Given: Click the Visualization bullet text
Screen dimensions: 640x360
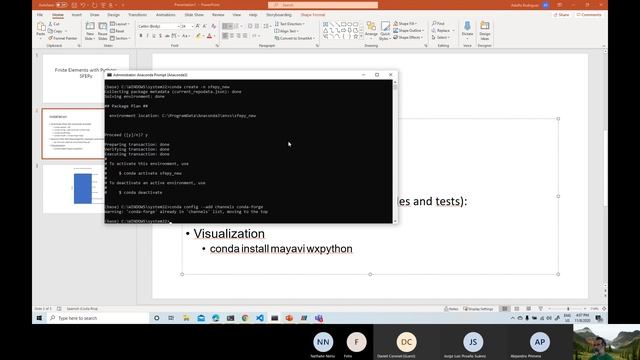Looking at the screenshot, I should click(x=229, y=233).
